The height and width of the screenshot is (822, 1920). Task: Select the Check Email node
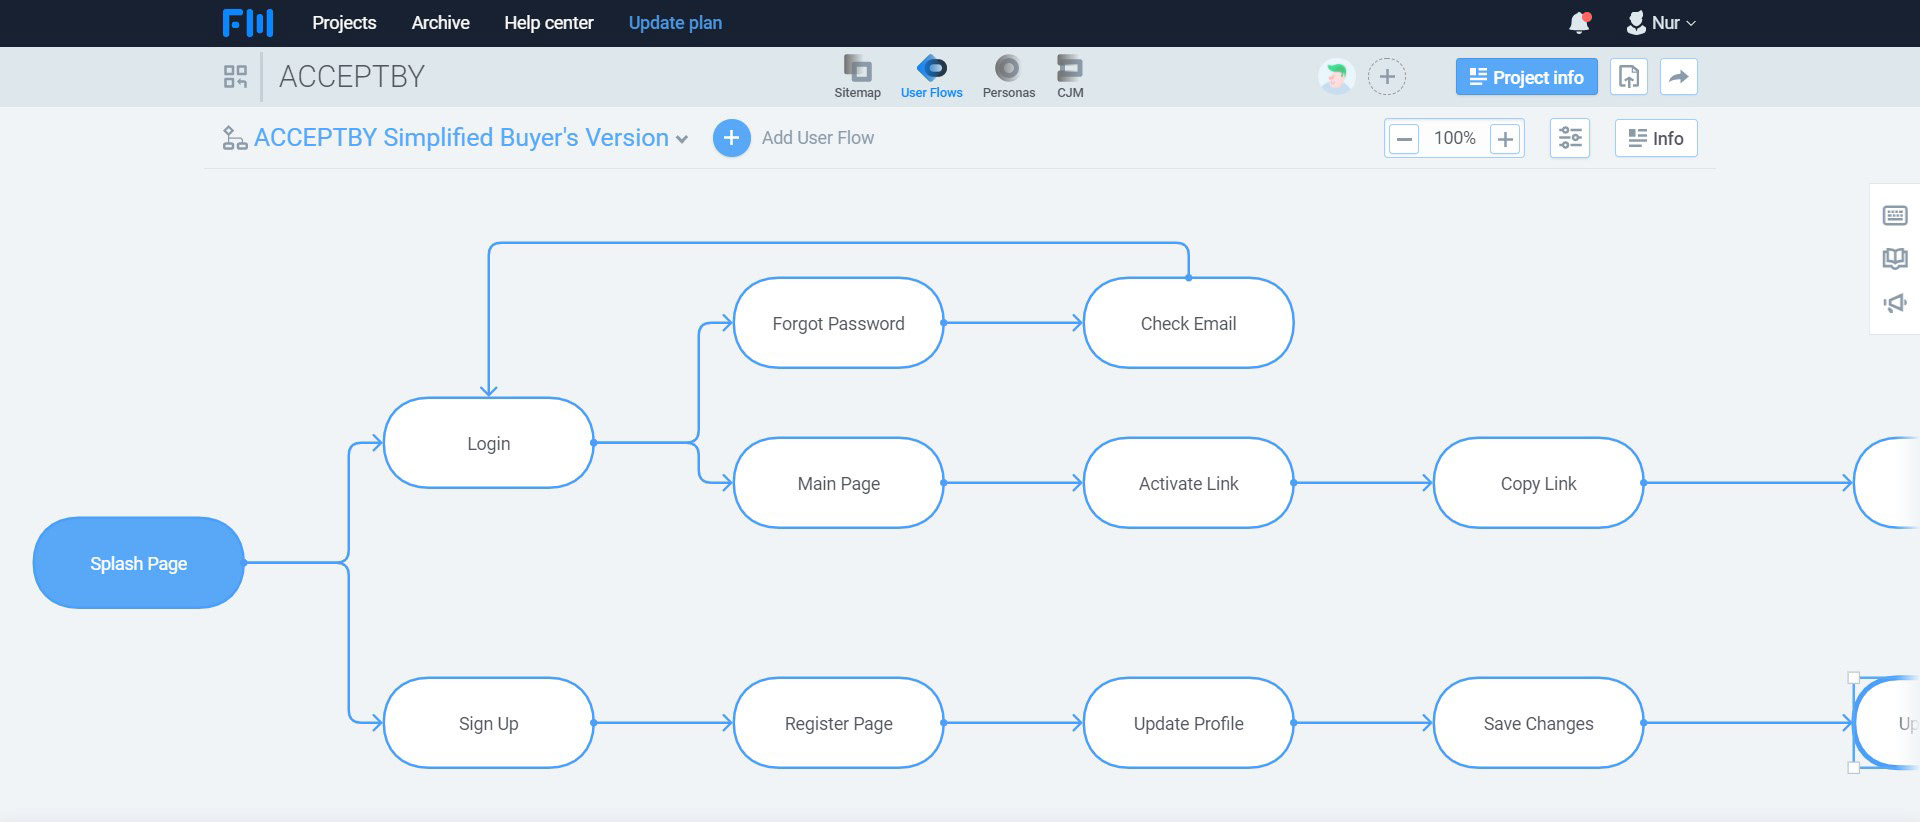click(1189, 323)
